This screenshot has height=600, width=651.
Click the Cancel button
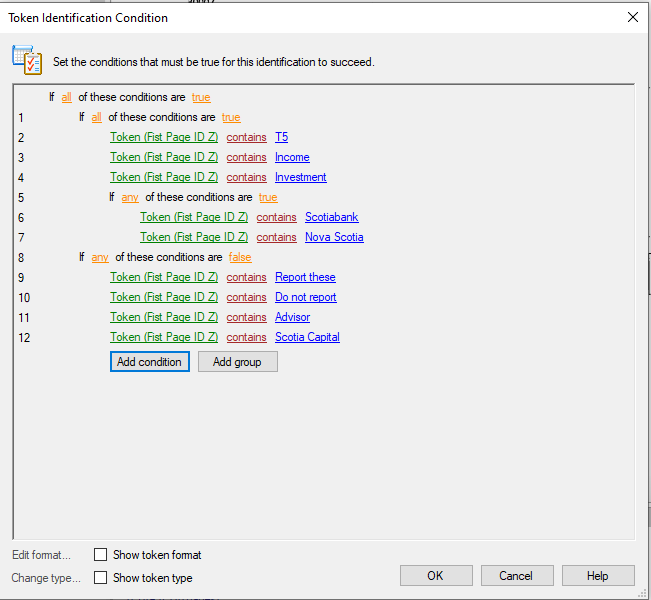[517, 576]
